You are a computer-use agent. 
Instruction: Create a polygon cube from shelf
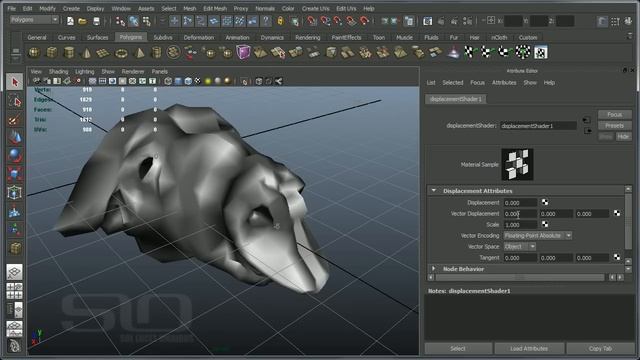point(51,52)
